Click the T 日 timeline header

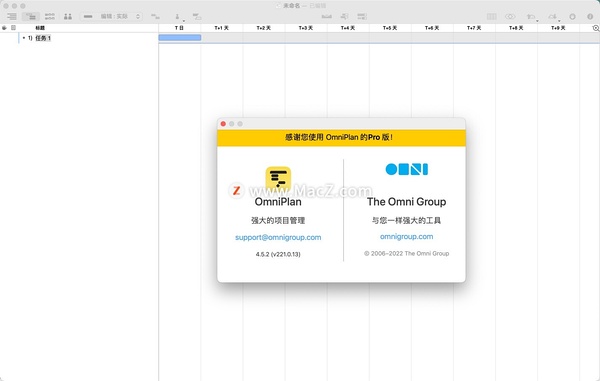[179, 28]
